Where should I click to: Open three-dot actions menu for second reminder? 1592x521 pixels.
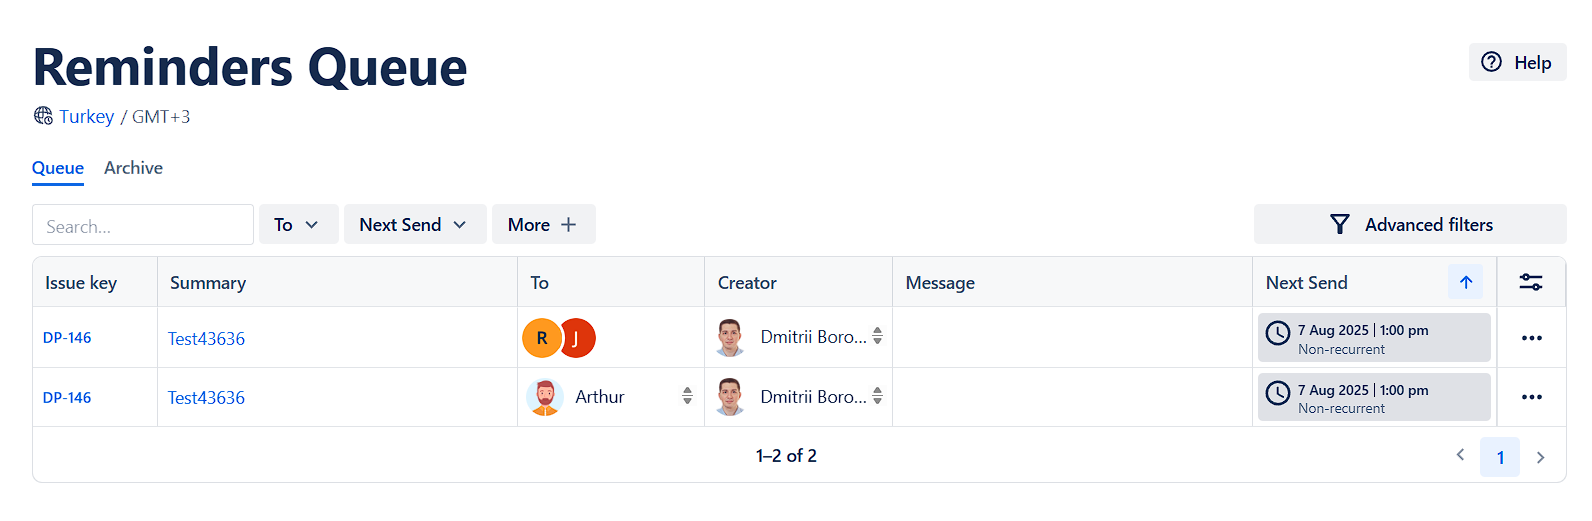[1531, 397]
